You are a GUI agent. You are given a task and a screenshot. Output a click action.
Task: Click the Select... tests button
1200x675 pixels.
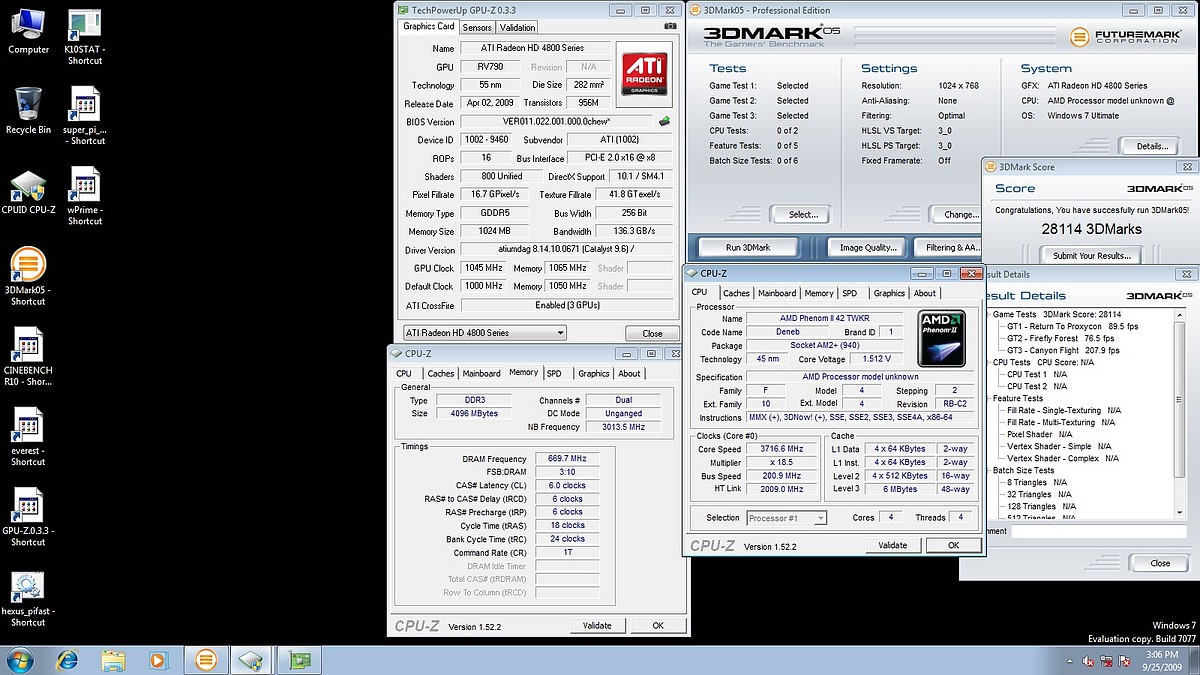coord(803,214)
